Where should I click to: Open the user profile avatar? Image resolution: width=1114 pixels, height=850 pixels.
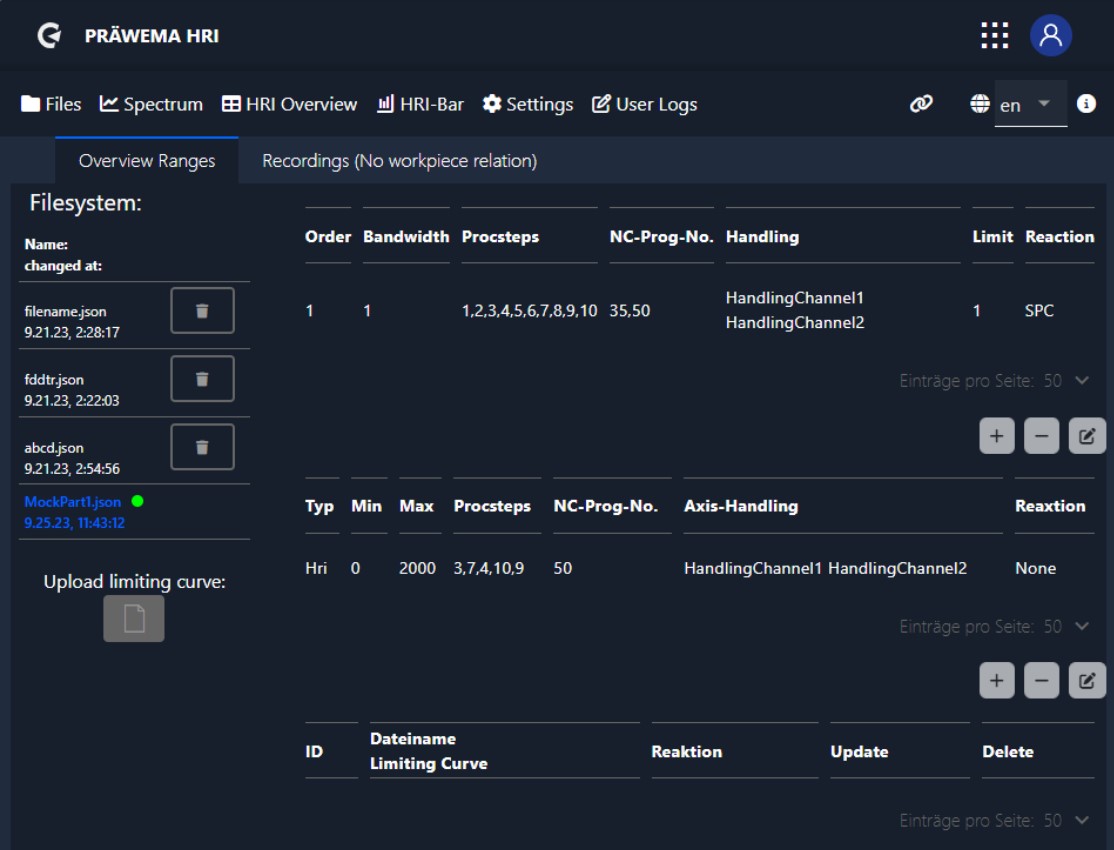(x=1051, y=36)
